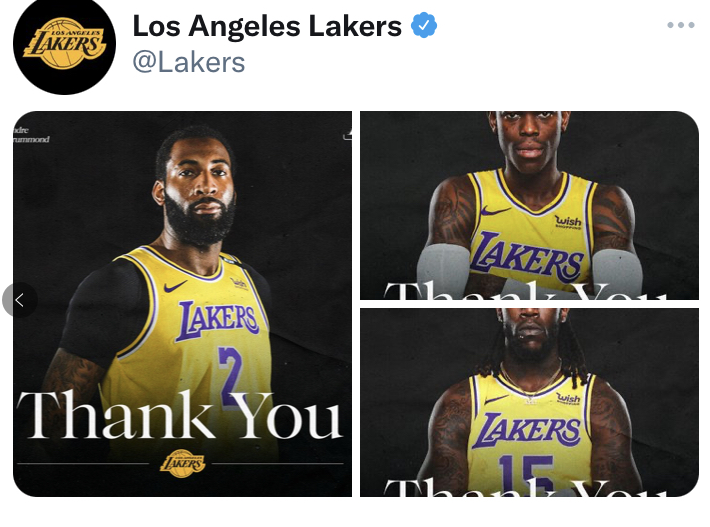Visit the @Lakers handle link

click(189, 62)
